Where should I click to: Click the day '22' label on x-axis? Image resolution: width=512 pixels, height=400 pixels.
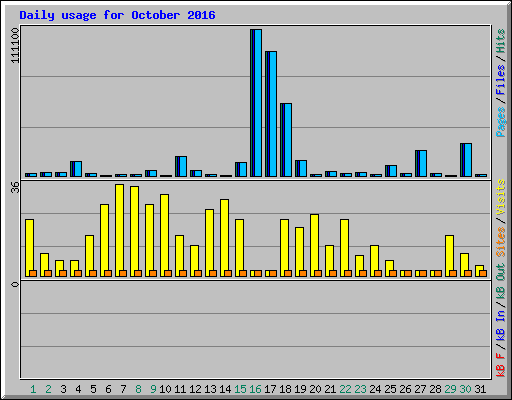[345, 389]
